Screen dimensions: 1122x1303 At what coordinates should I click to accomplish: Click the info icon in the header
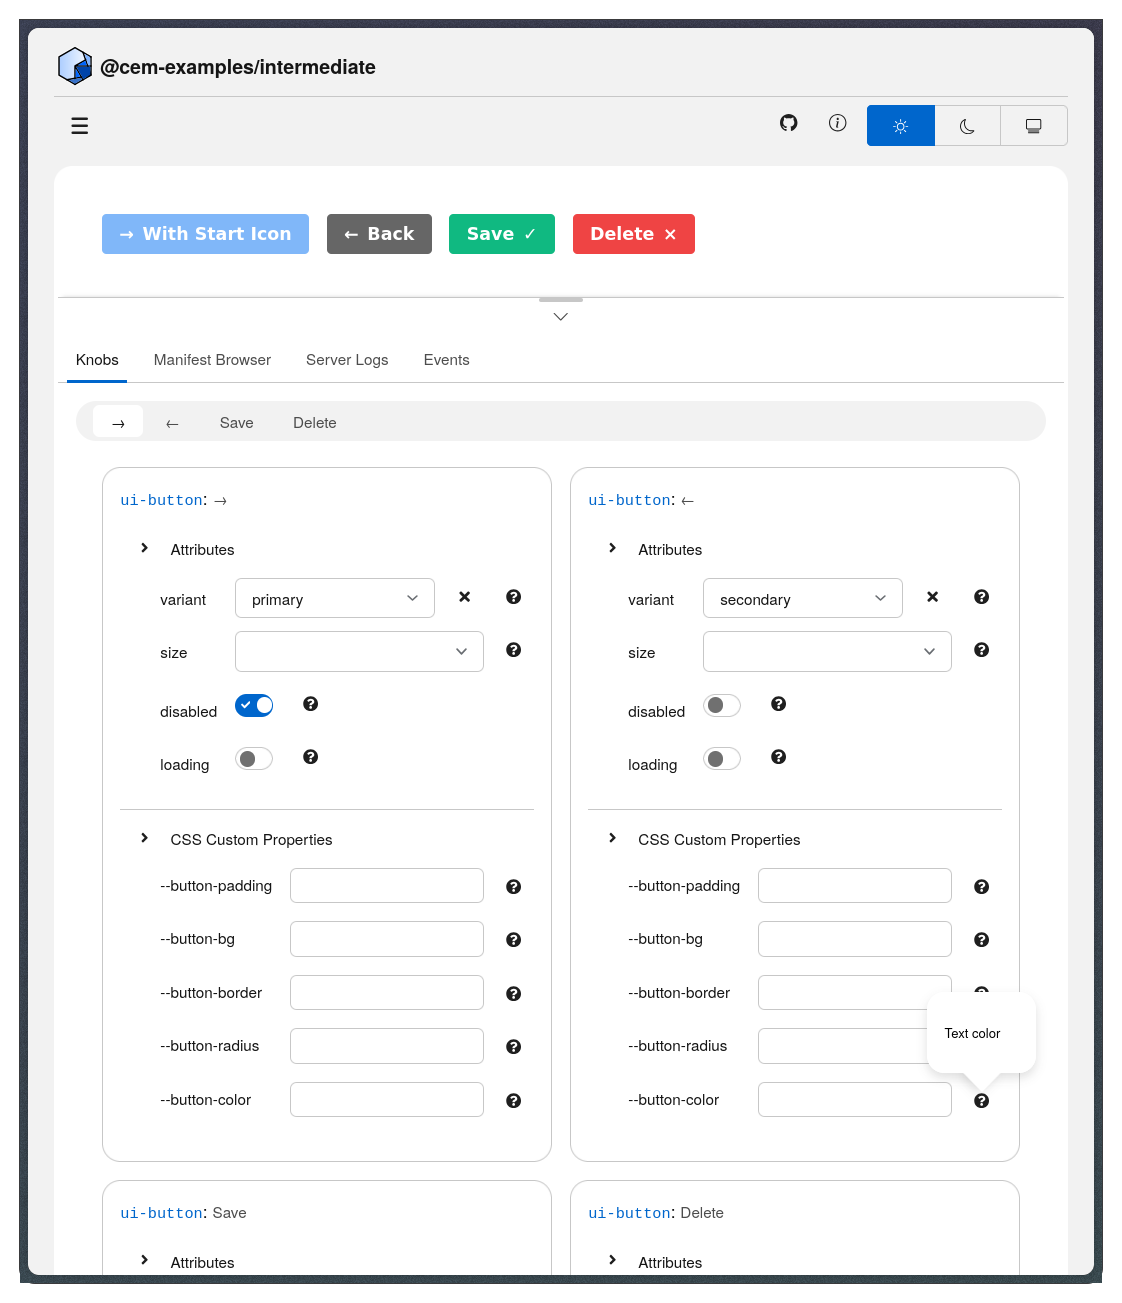[837, 122]
